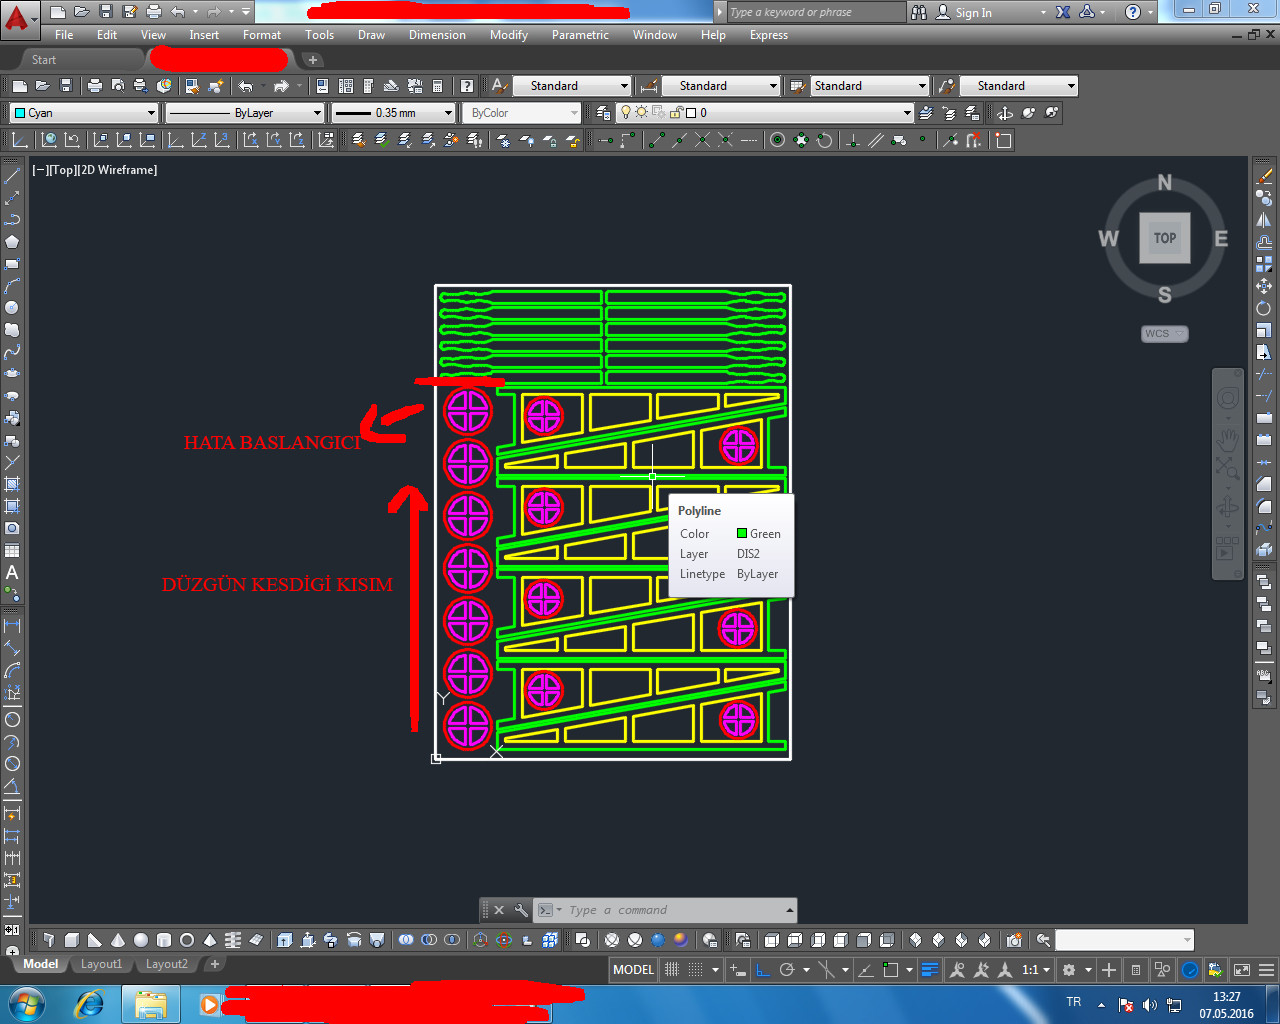Choose the Move modify tool
This screenshot has height=1024, width=1280.
pos(1264,286)
